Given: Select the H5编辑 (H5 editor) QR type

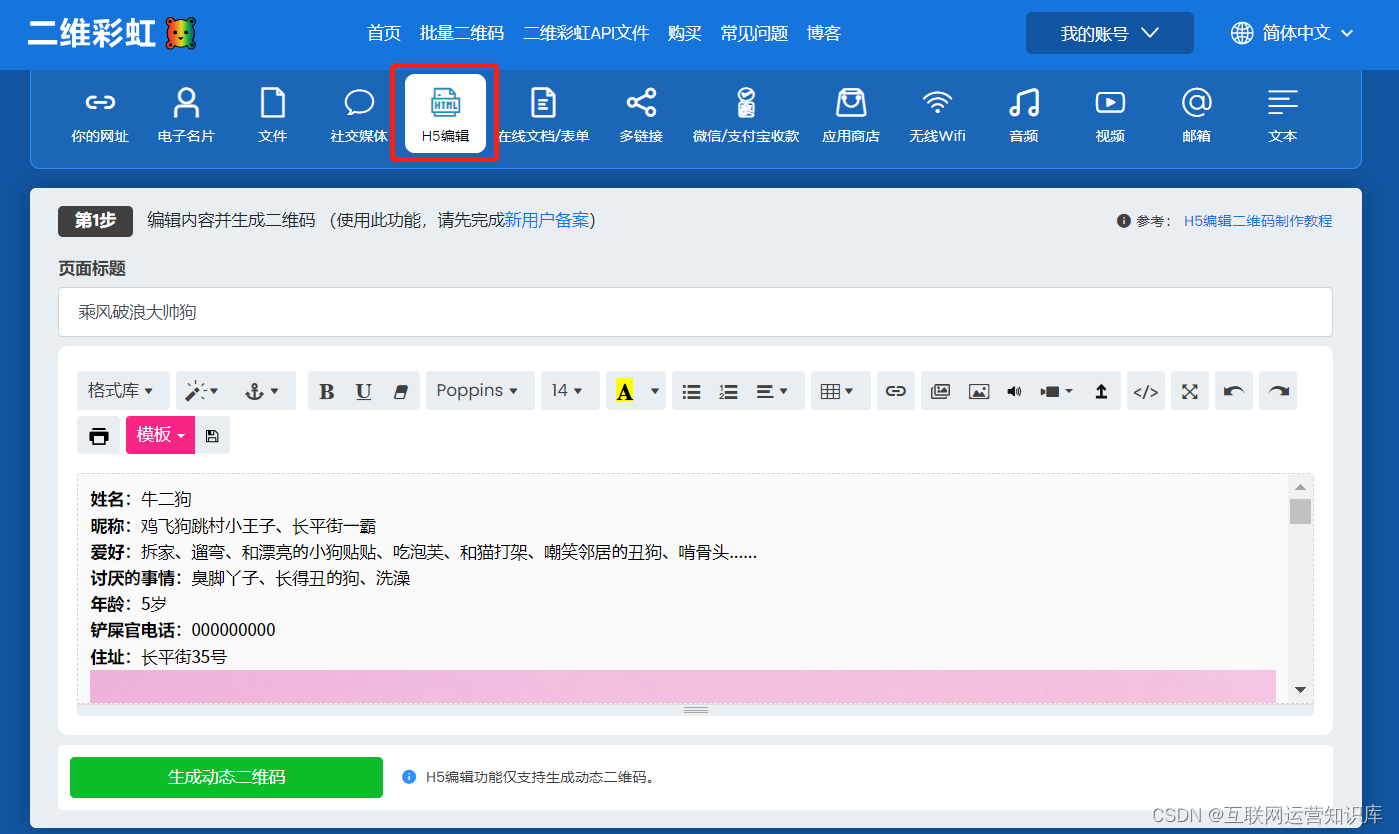Looking at the screenshot, I should coord(446,114).
